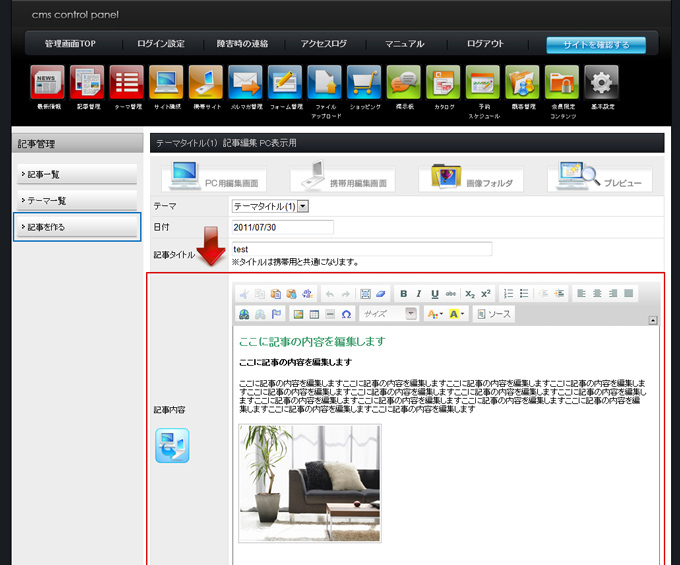This screenshot has width=680, height=565.
Task: Click the 記事タイトル input field
Action: [x=361, y=249]
